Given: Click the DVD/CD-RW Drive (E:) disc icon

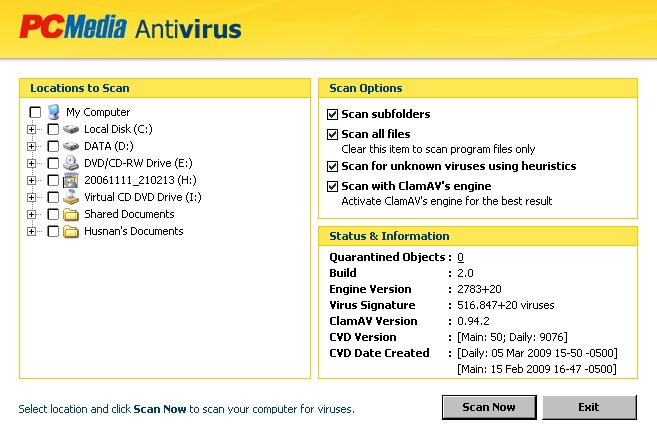Looking at the screenshot, I should (71, 163).
